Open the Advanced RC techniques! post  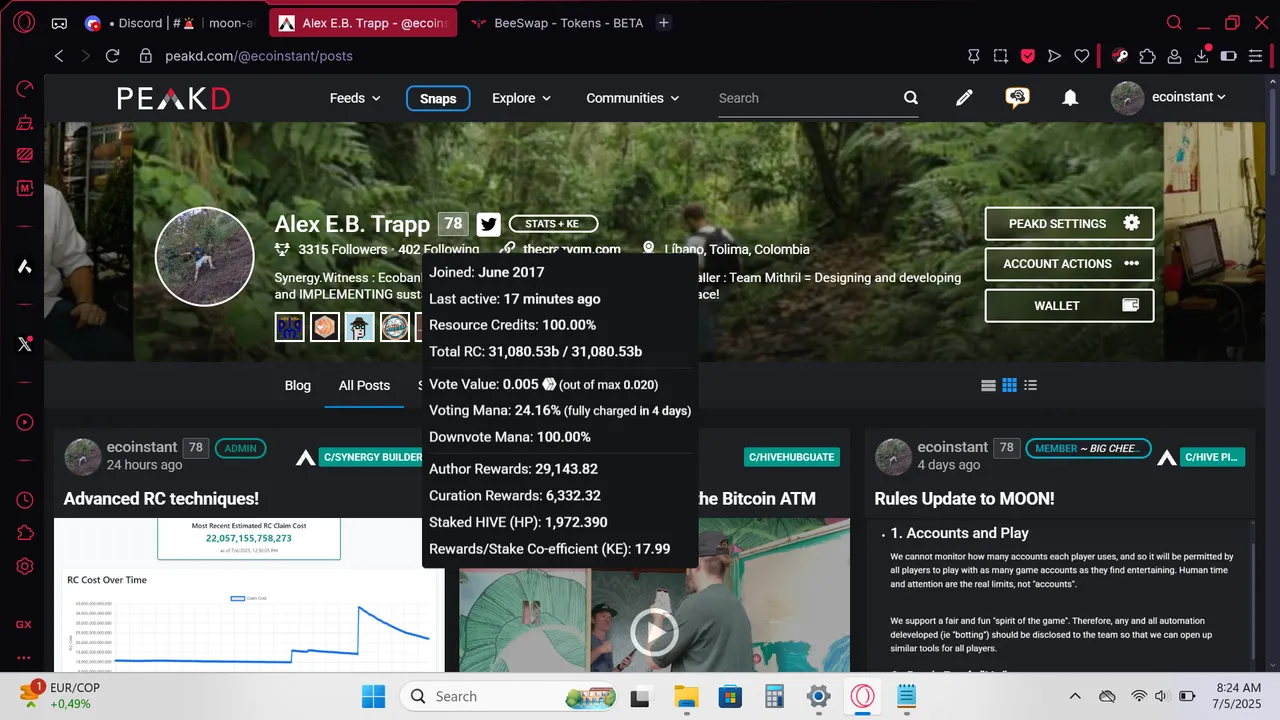pyautogui.click(x=161, y=498)
